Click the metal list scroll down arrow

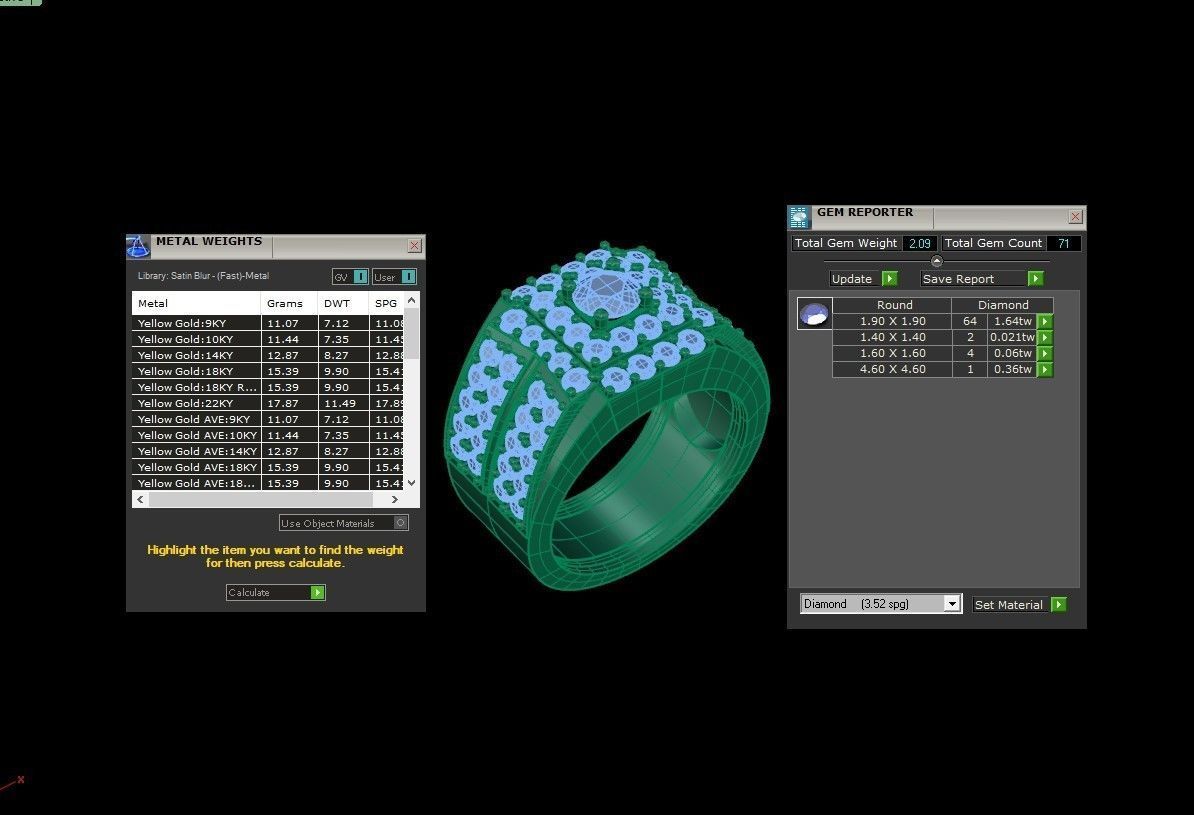[411, 482]
